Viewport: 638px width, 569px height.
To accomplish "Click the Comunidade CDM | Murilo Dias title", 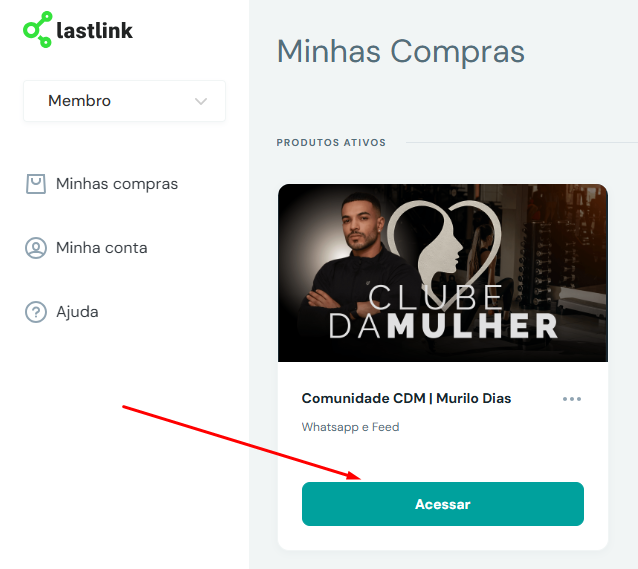I will 406,398.
